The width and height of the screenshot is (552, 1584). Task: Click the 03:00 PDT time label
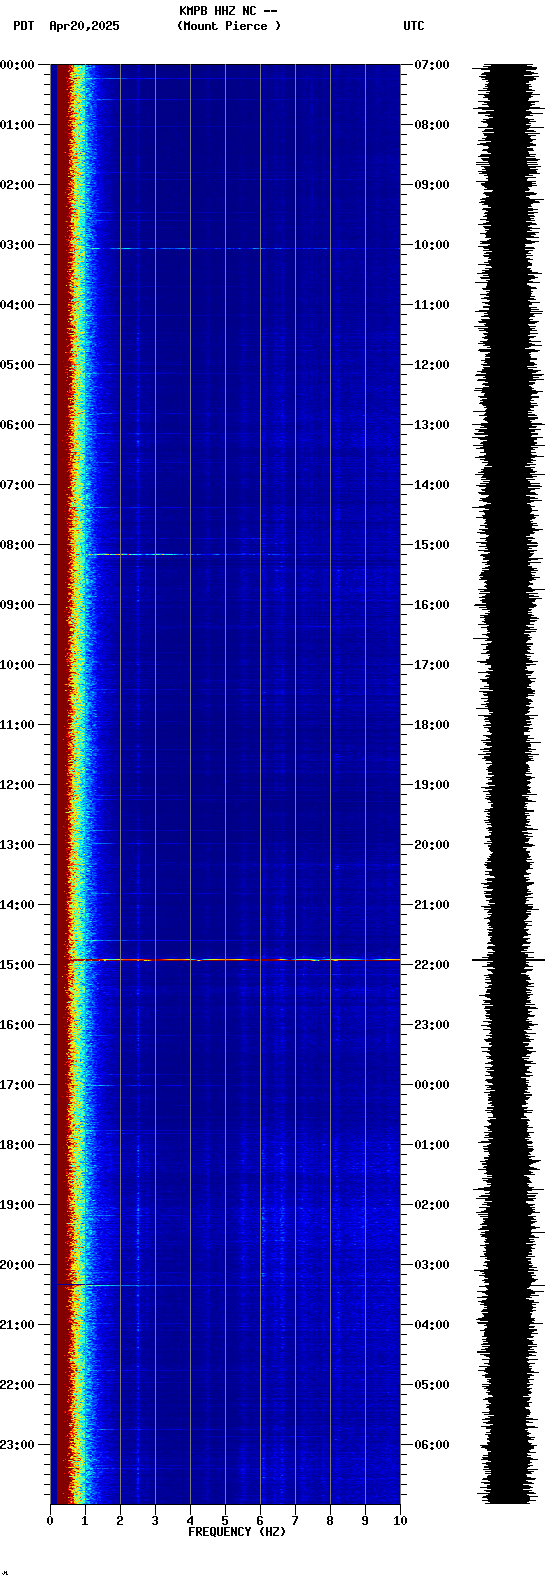click(x=17, y=245)
